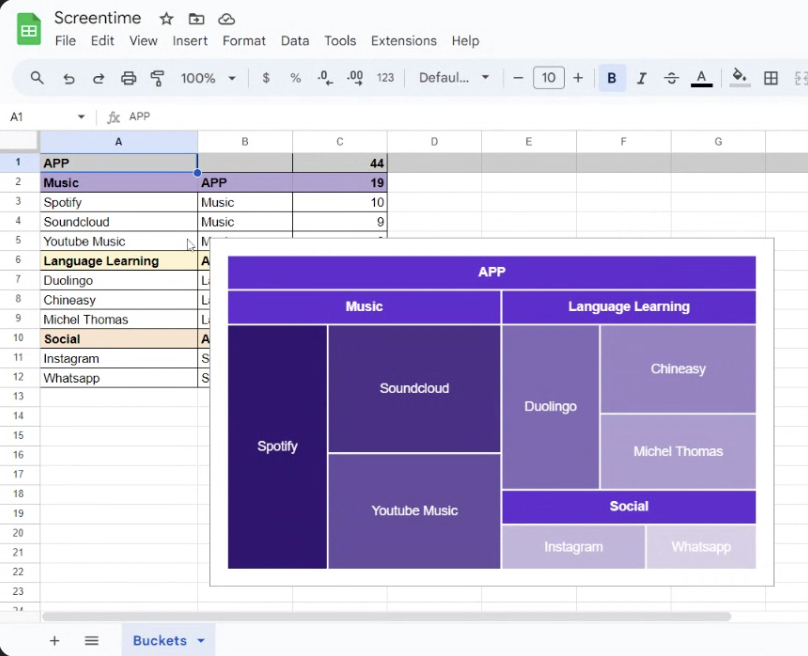Open the Edit menu
This screenshot has width=808, height=656.
click(102, 41)
